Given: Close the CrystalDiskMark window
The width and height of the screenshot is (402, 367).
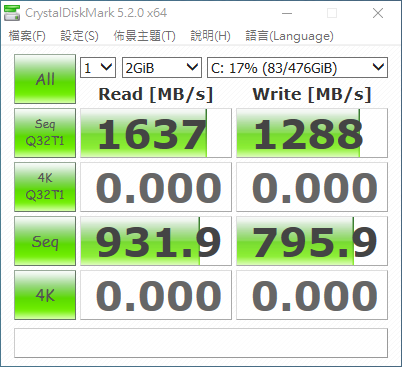Looking at the screenshot, I should coord(378,13).
